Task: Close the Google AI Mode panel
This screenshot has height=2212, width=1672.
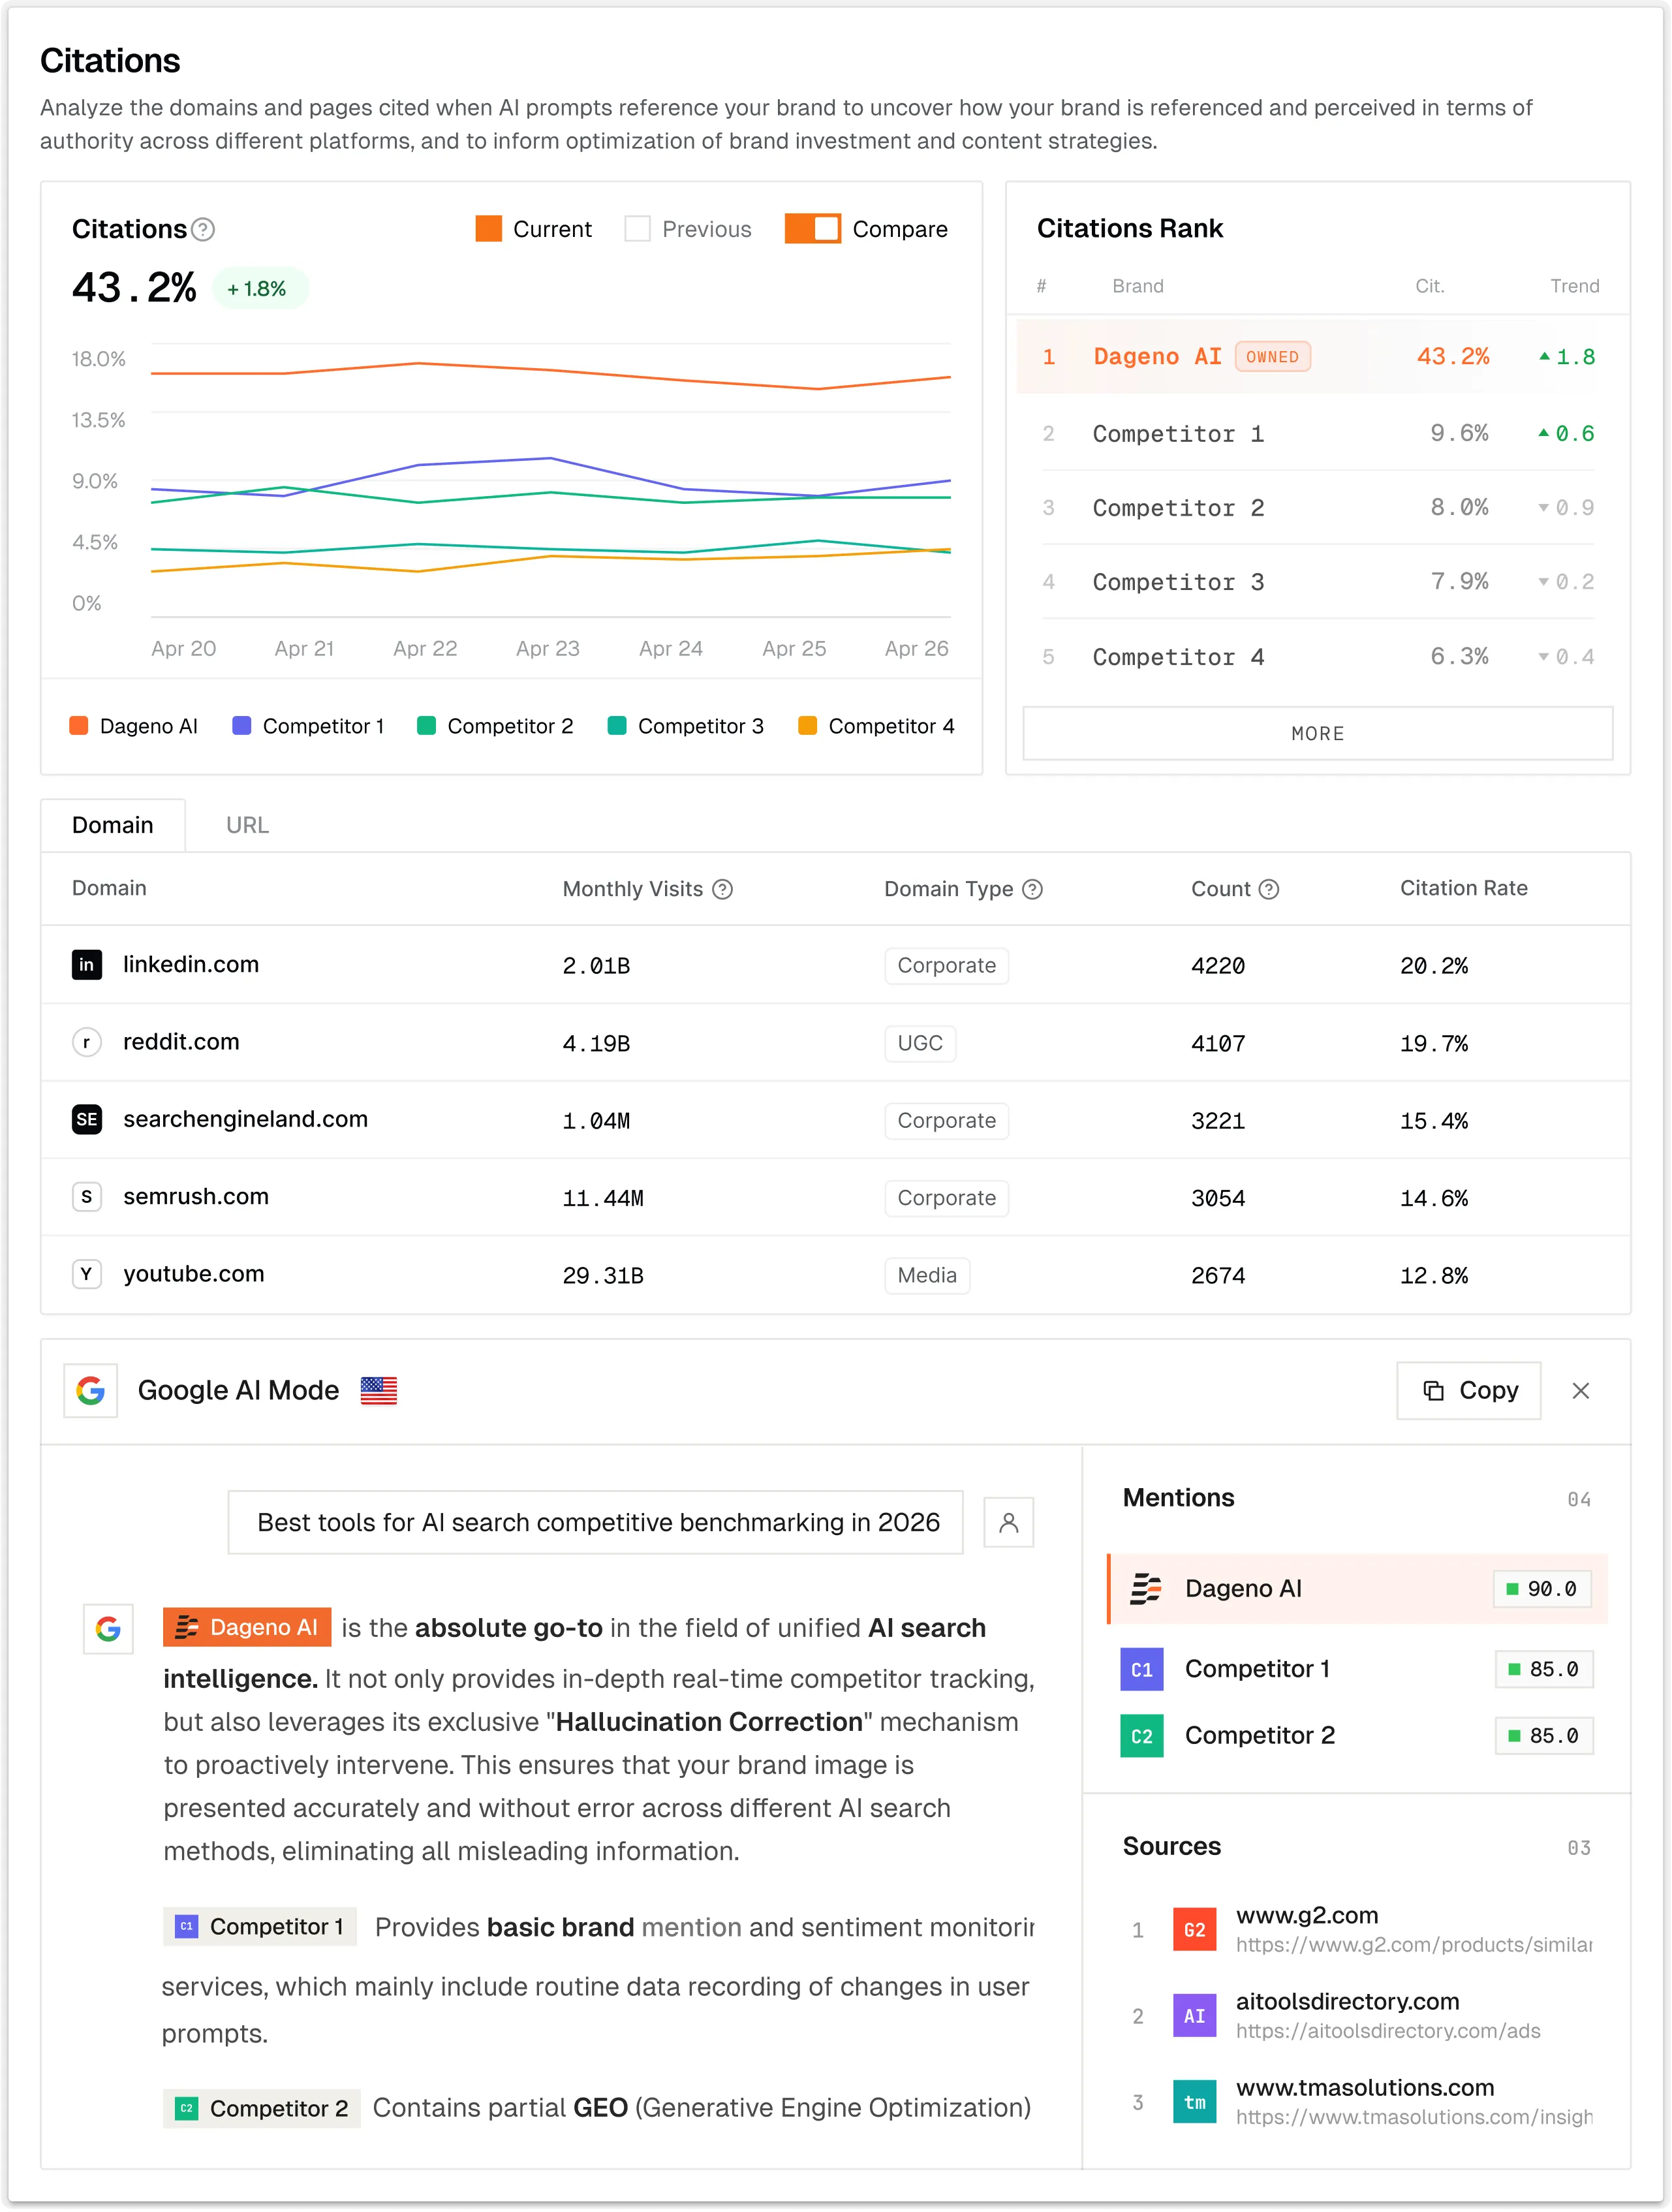Action: pyautogui.click(x=1580, y=1390)
